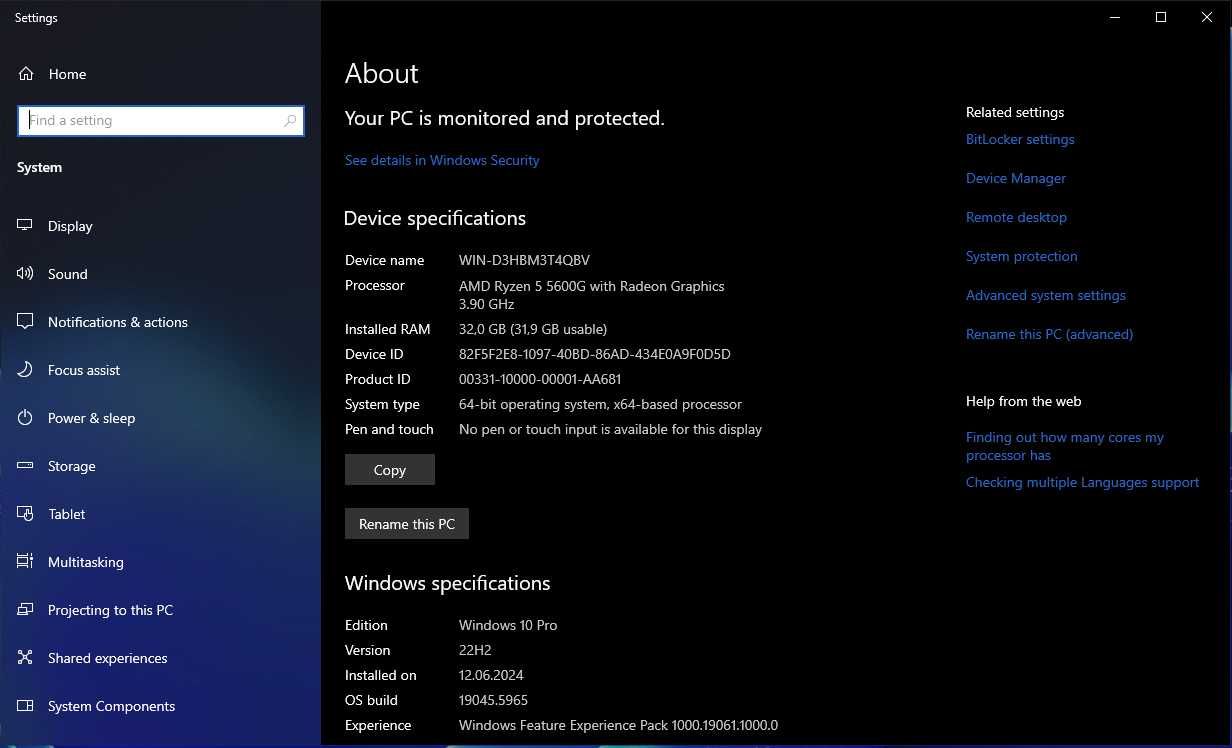
Task: Focus the Find a setting search box
Action: point(161,121)
